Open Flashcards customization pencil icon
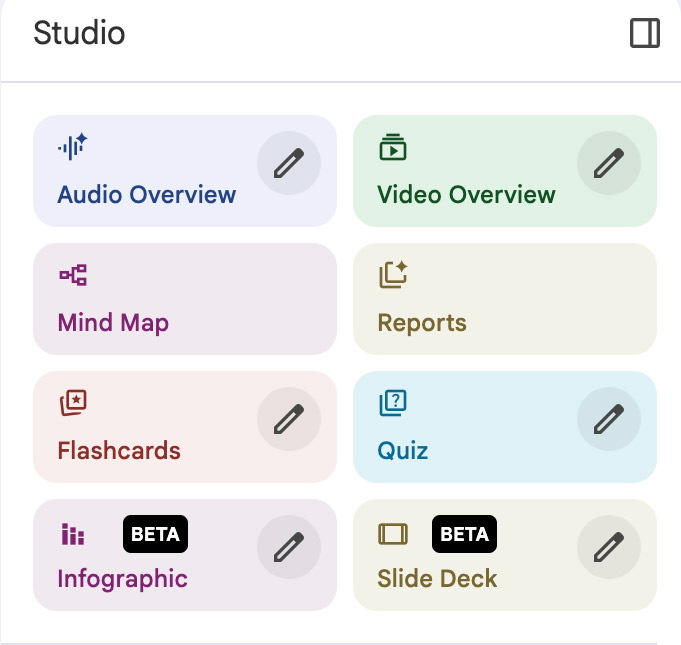681x645 pixels. [289, 419]
